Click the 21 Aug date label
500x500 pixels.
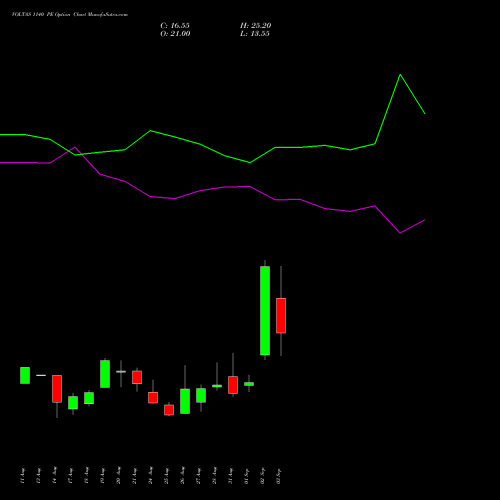pos(135,476)
